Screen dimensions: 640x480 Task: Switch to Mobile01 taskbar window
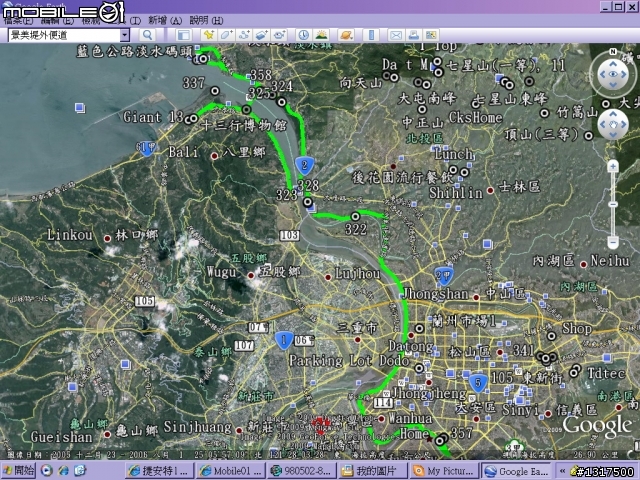230,471
